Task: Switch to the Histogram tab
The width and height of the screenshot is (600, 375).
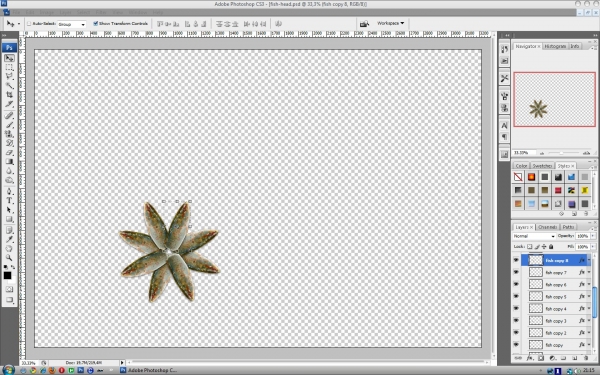Action: [555, 46]
